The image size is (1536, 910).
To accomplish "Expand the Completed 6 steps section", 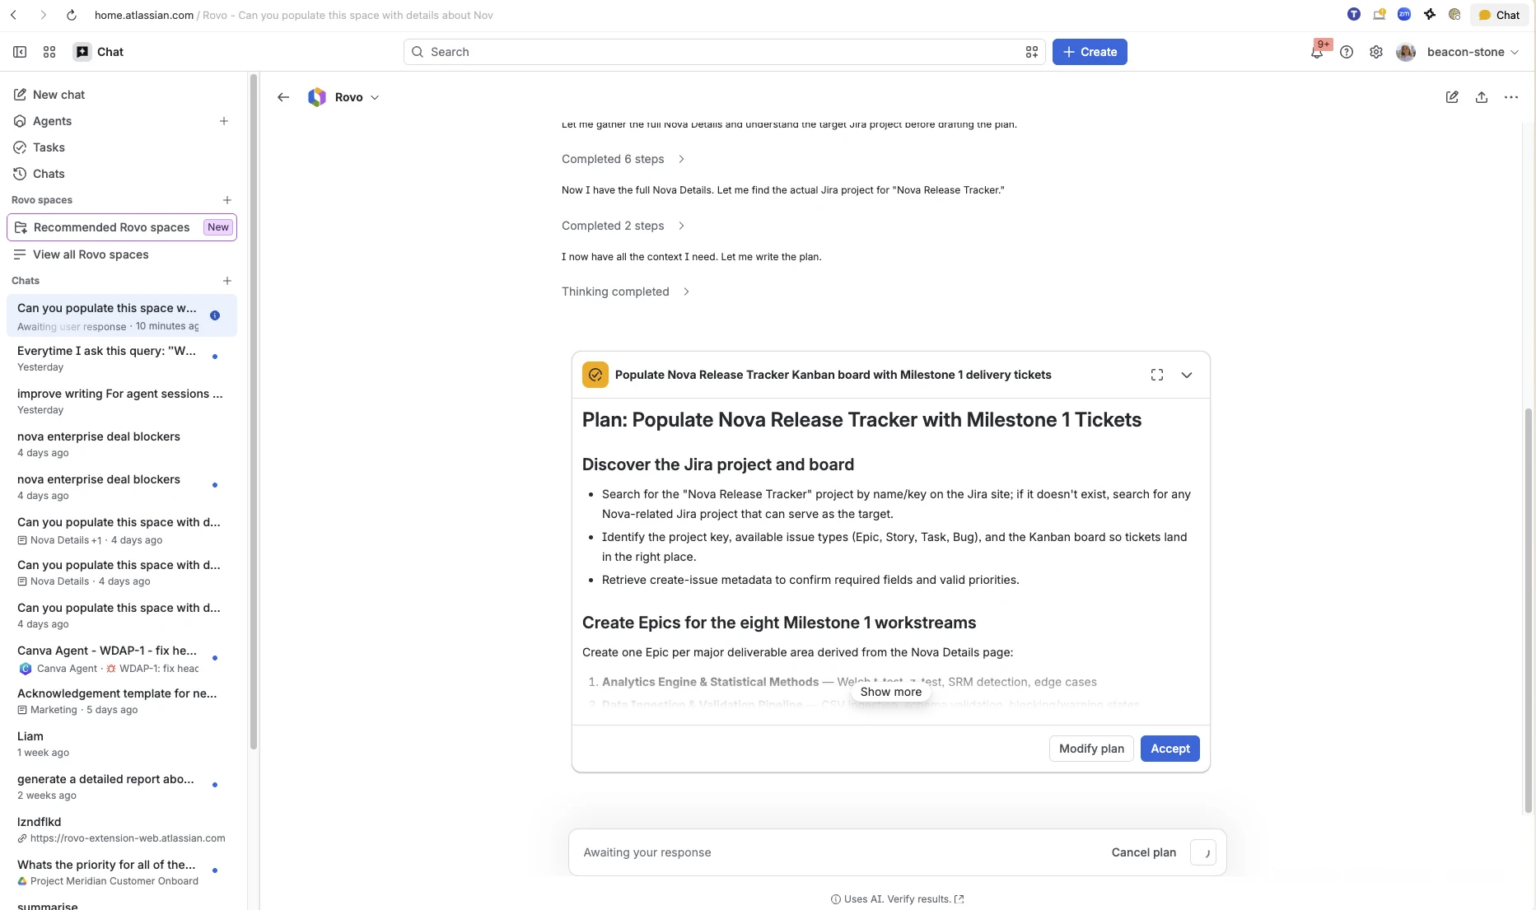I will pyautogui.click(x=623, y=159).
